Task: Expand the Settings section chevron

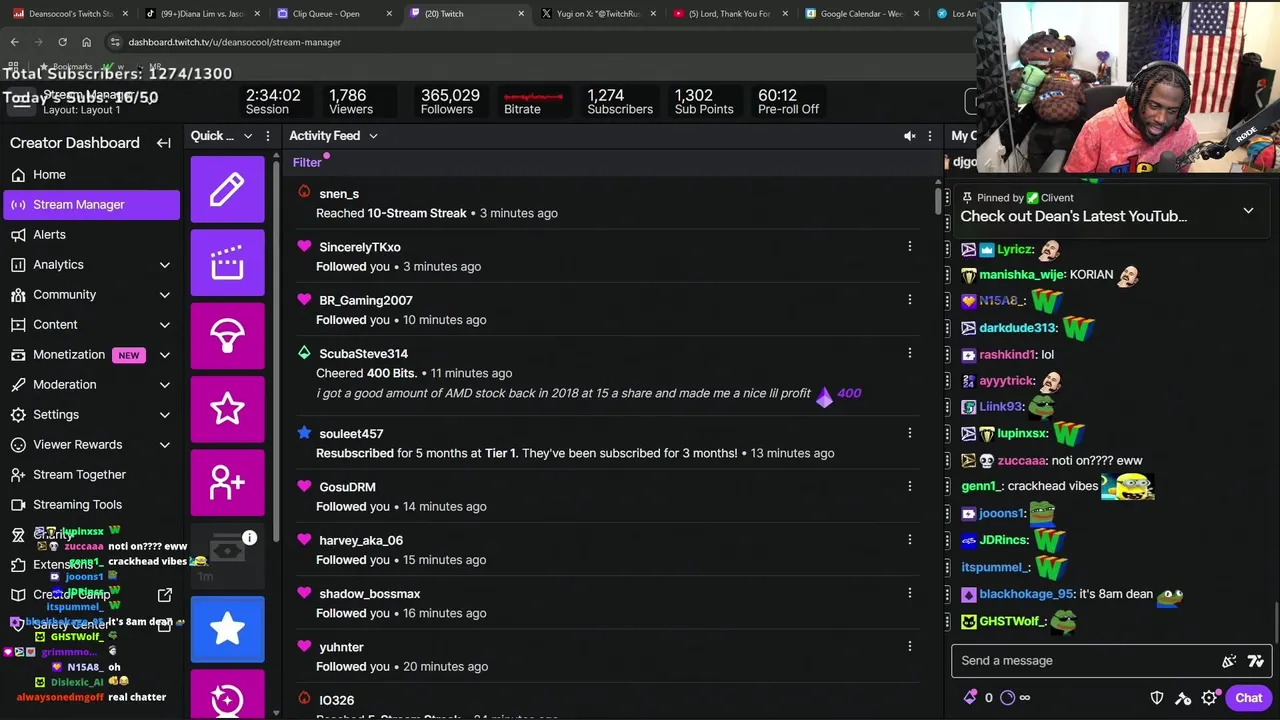Action: [165, 415]
